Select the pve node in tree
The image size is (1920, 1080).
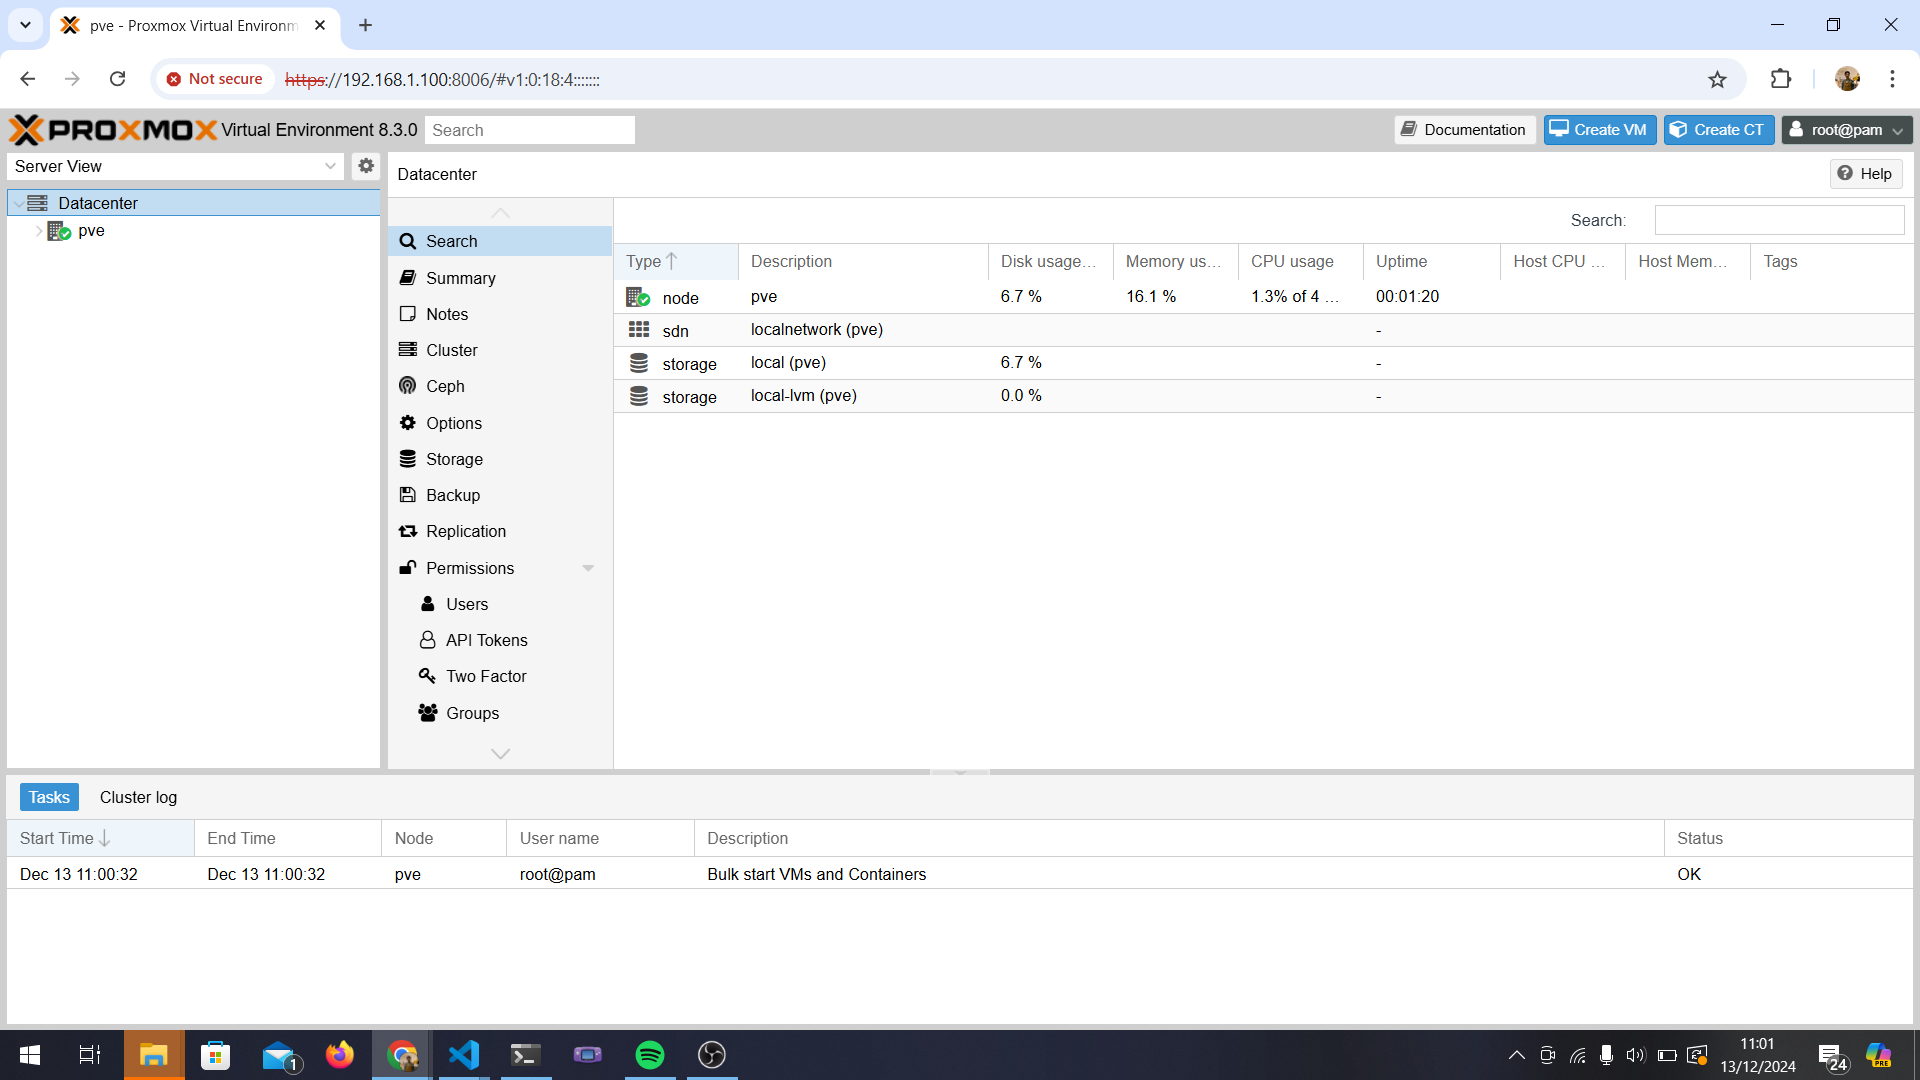(91, 231)
